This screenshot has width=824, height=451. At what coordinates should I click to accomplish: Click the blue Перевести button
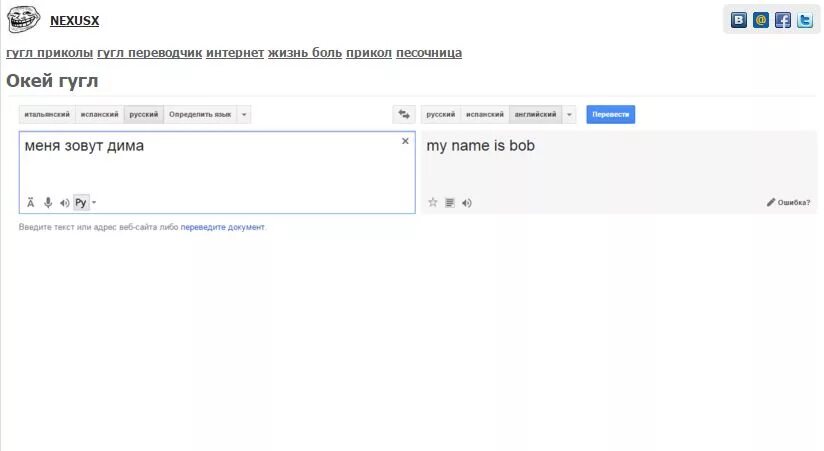click(x=610, y=115)
